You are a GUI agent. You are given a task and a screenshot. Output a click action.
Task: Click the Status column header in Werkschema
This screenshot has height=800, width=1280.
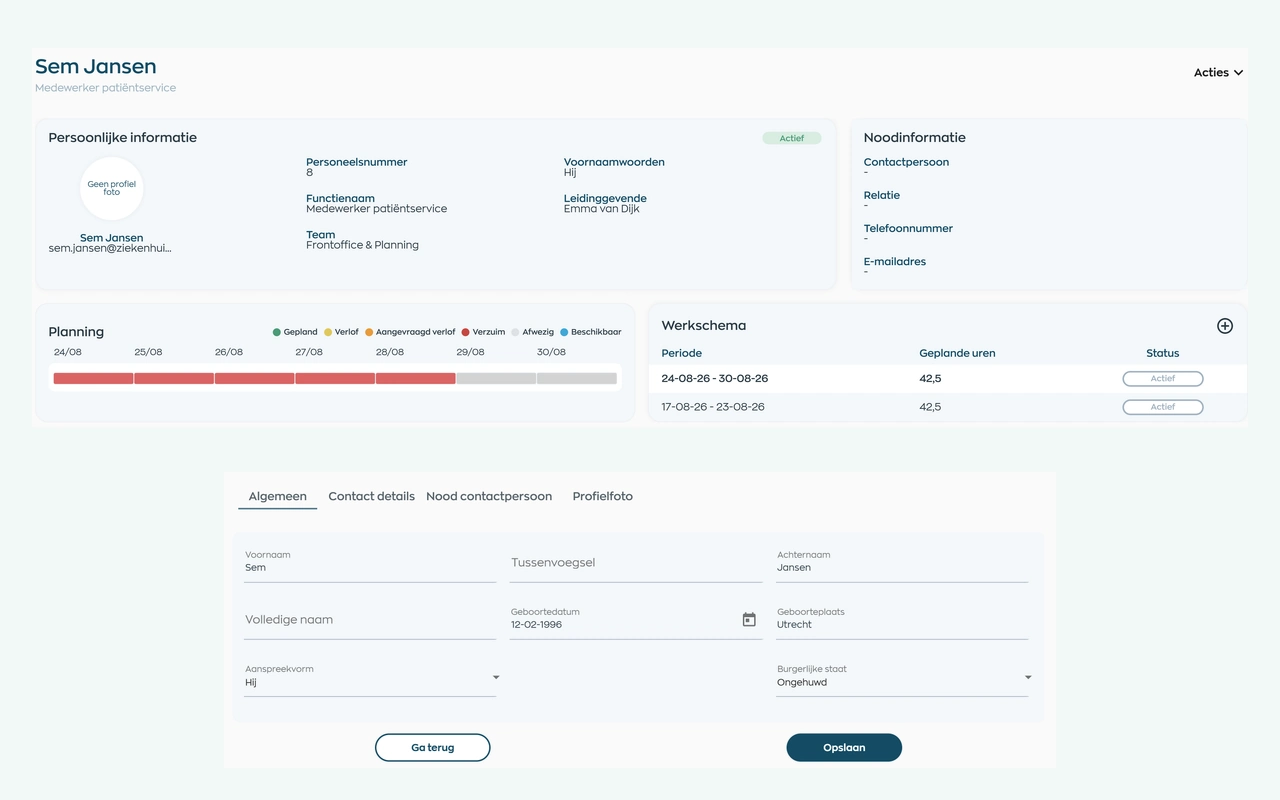point(1163,353)
